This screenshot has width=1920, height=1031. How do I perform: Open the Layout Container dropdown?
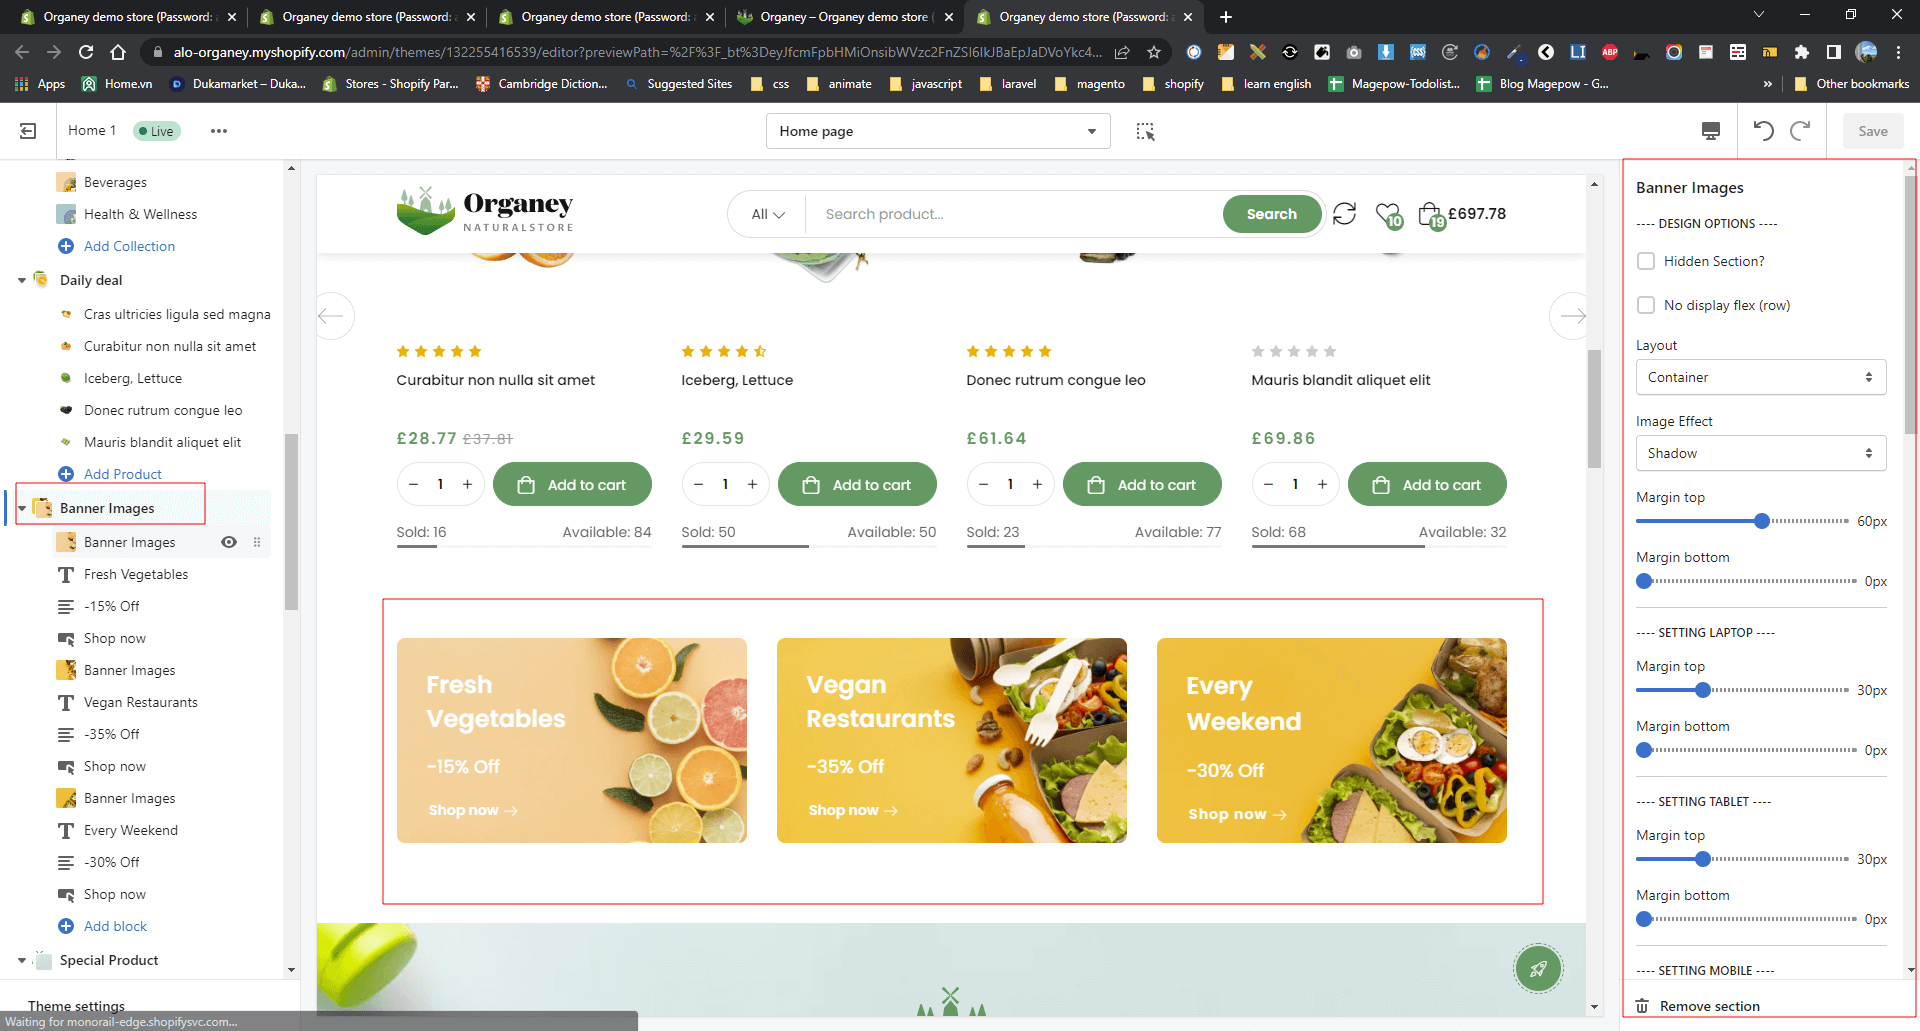click(x=1760, y=377)
